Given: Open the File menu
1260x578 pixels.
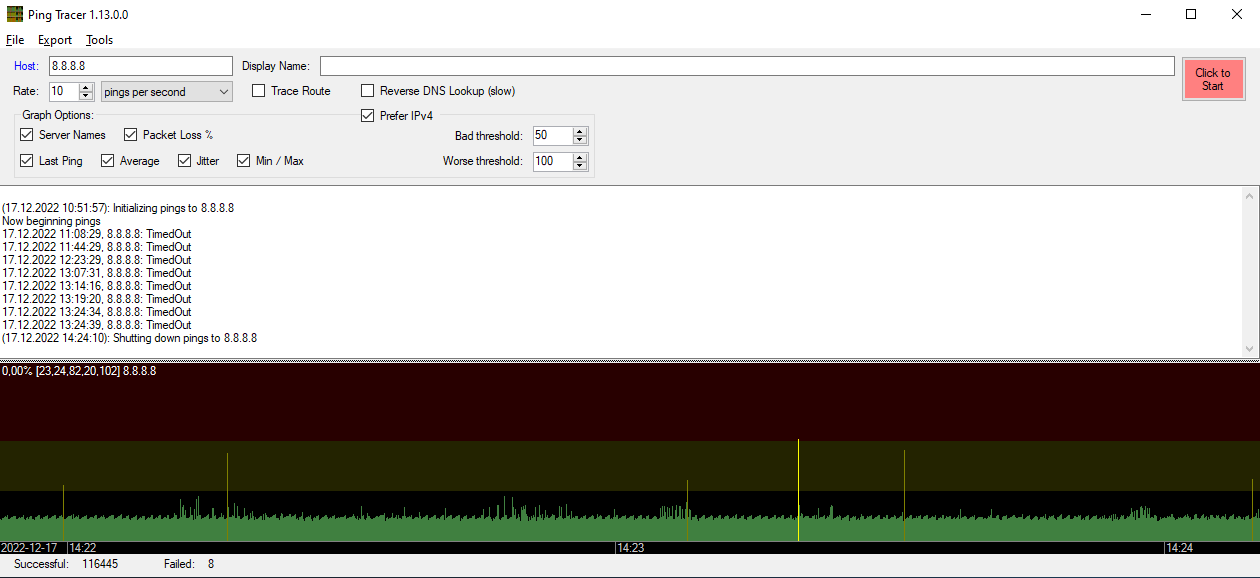Looking at the screenshot, I should pos(15,40).
